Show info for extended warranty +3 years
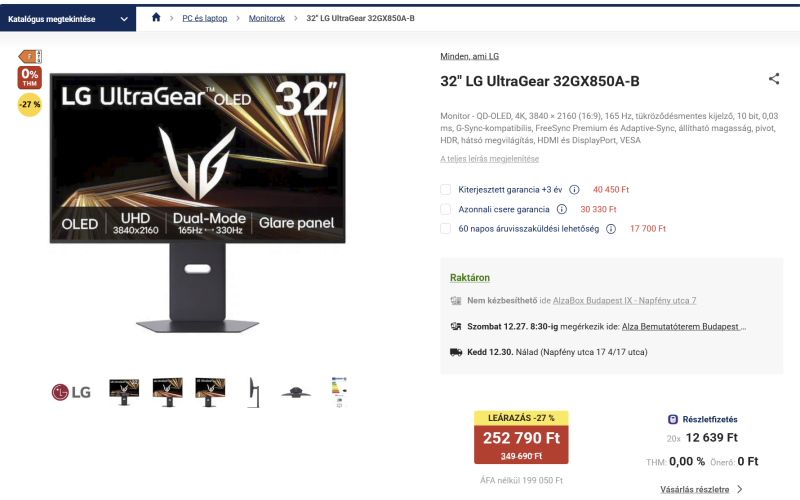The image size is (800, 500). [574, 190]
